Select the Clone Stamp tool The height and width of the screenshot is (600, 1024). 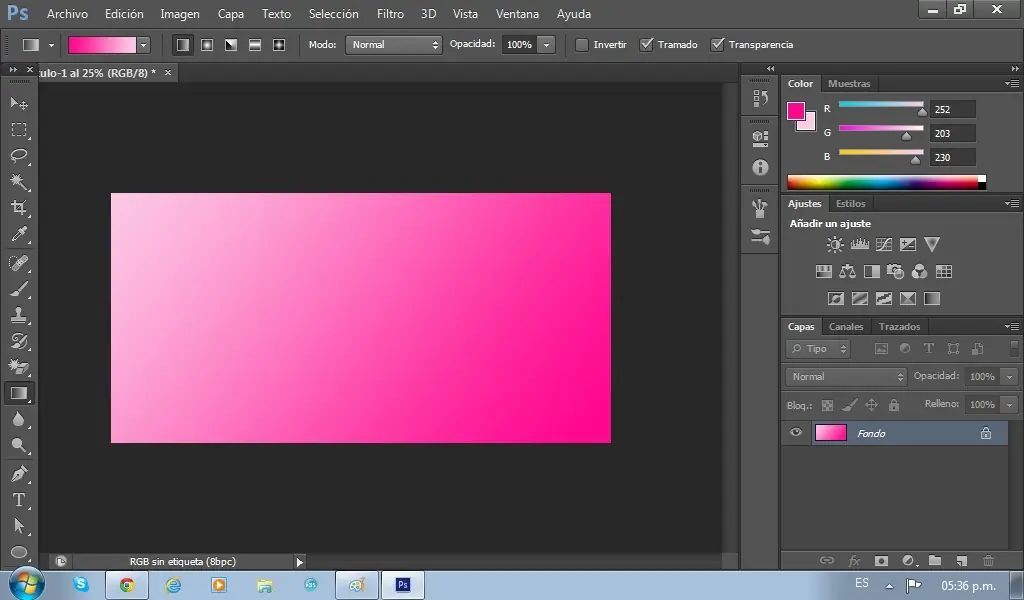[19, 315]
